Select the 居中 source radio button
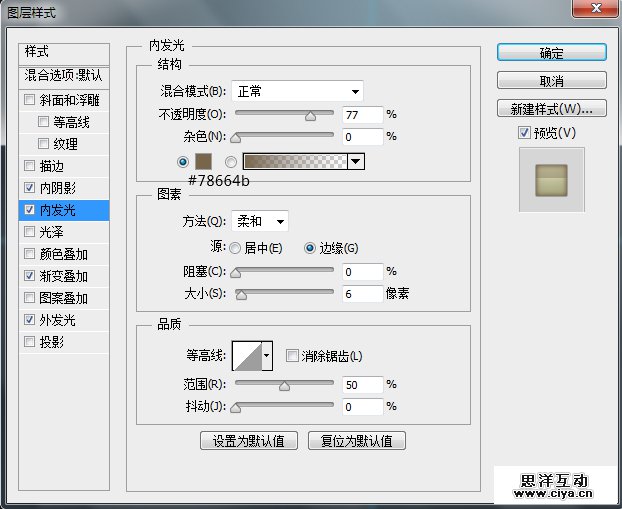The image size is (622, 509). click(x=236, y=248)
